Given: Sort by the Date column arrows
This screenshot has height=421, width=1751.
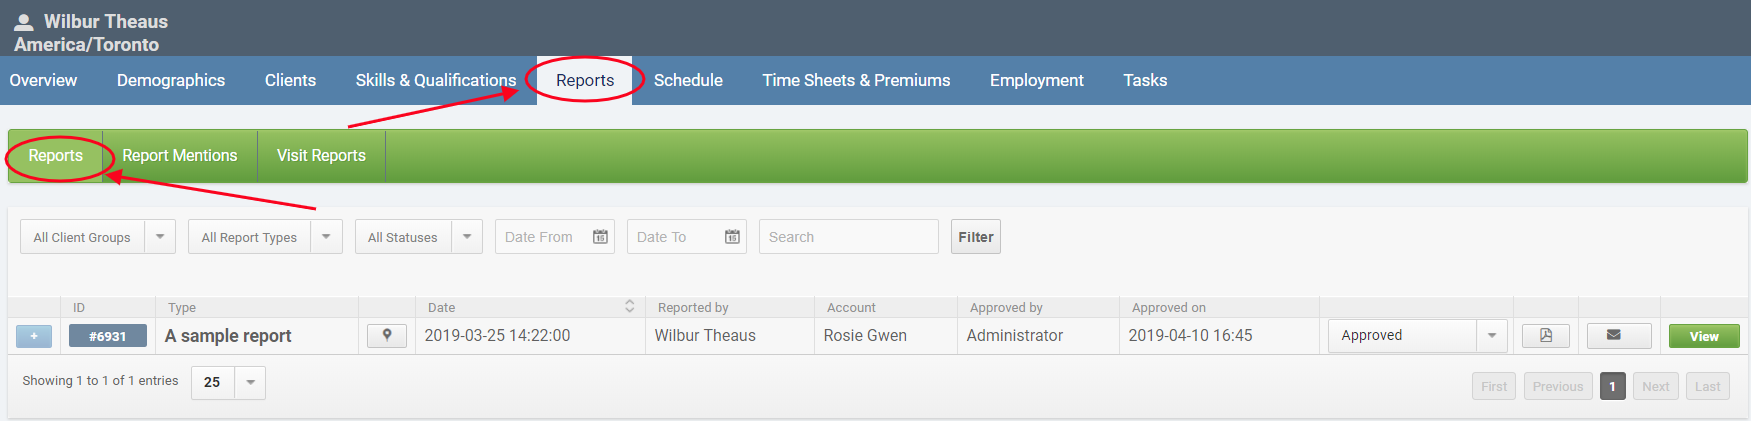Looking at the screenshot, I should 629,307.
